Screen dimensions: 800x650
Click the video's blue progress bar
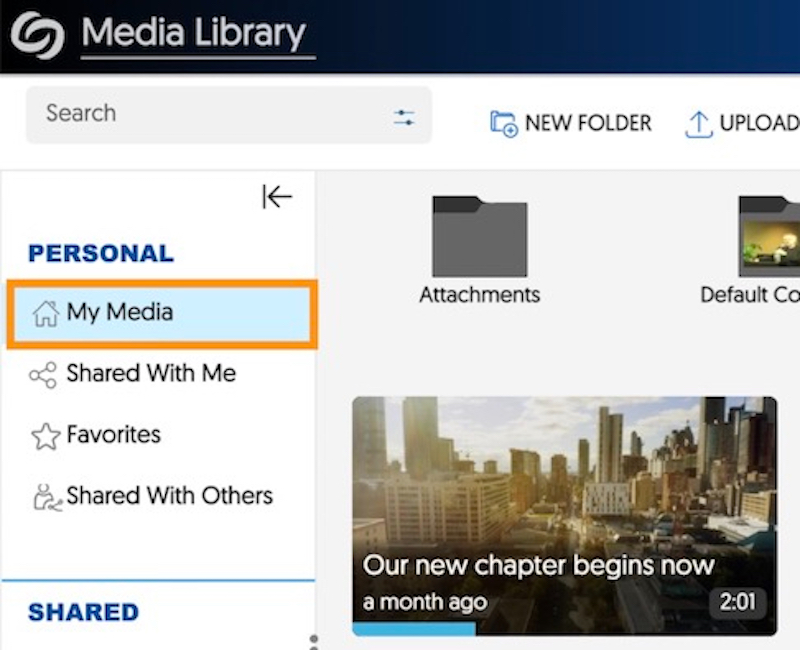413,630
